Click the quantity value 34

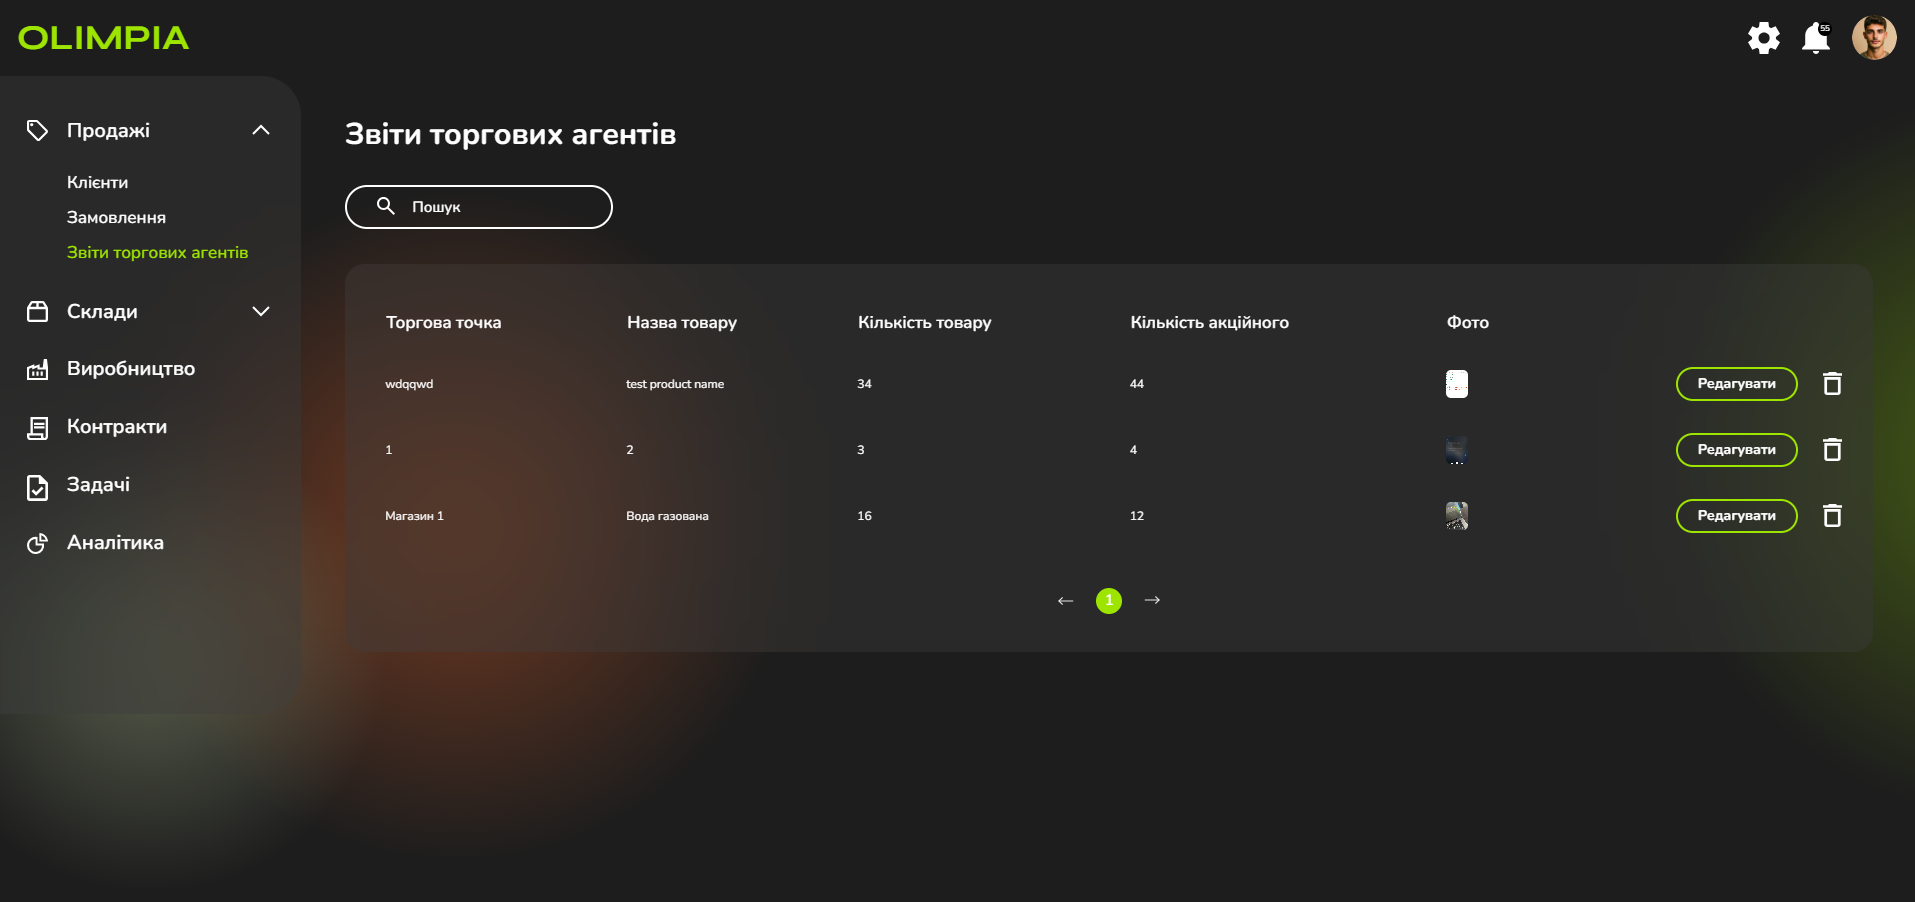(864, 384)
